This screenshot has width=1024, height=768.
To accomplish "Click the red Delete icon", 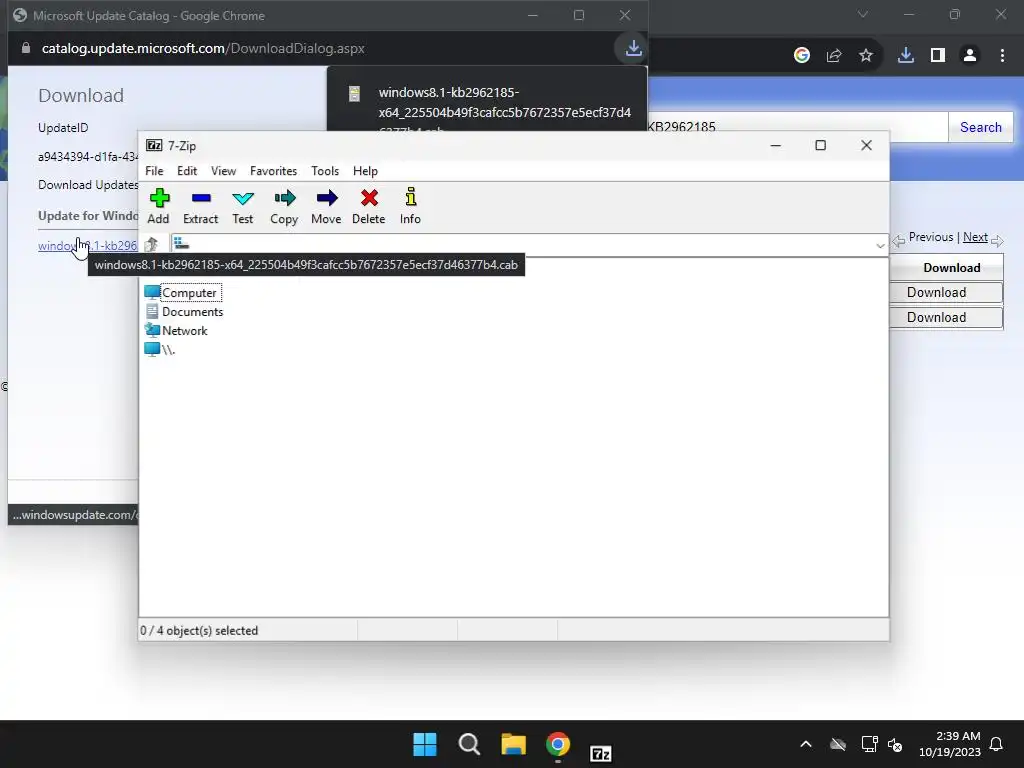I will (x=368, y=206).
